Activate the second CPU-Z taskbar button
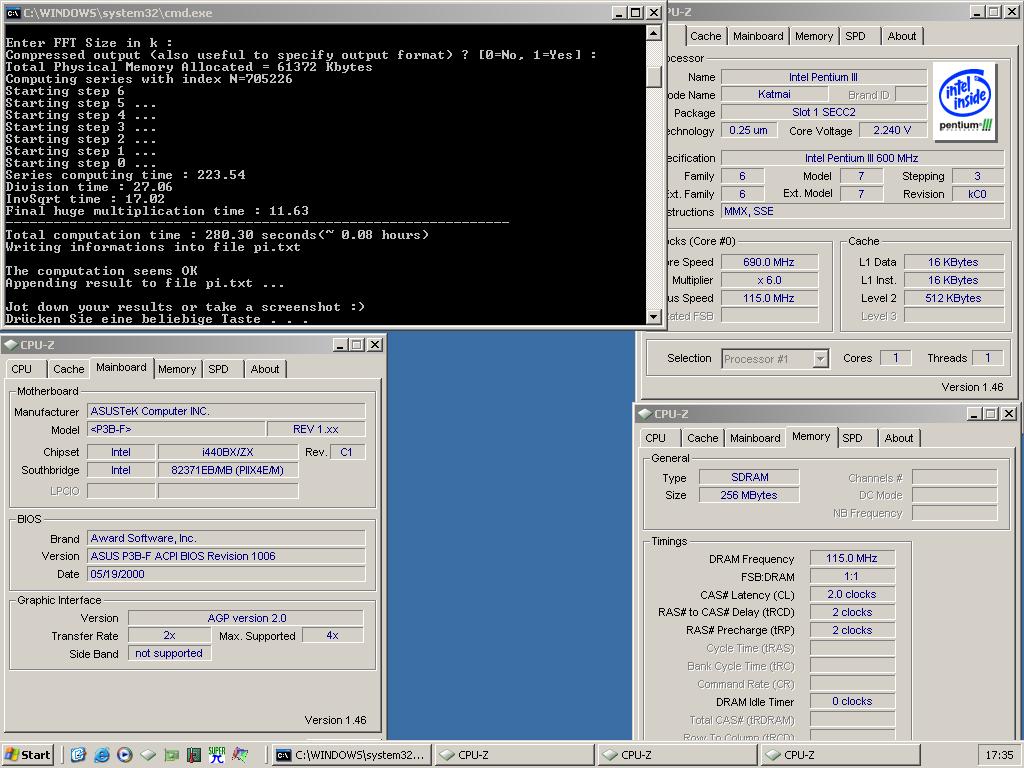1024x768 pixels. point(677,755)
